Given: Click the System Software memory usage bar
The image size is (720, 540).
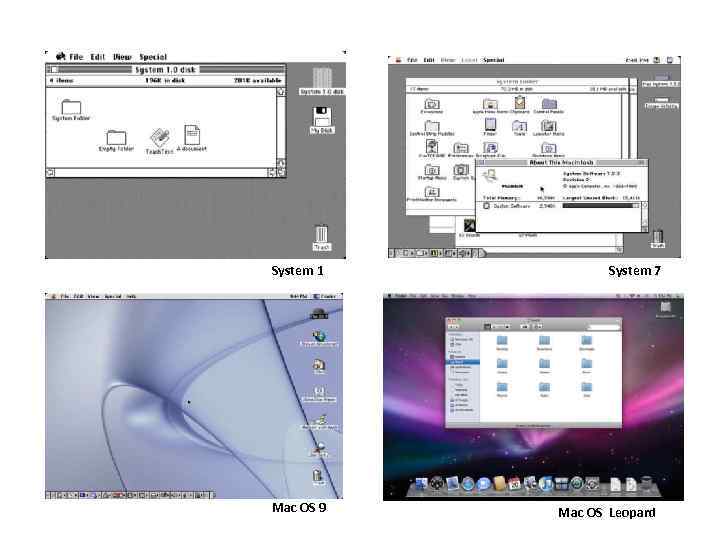Looking at the screenshot, I should (x=600, y=206).
